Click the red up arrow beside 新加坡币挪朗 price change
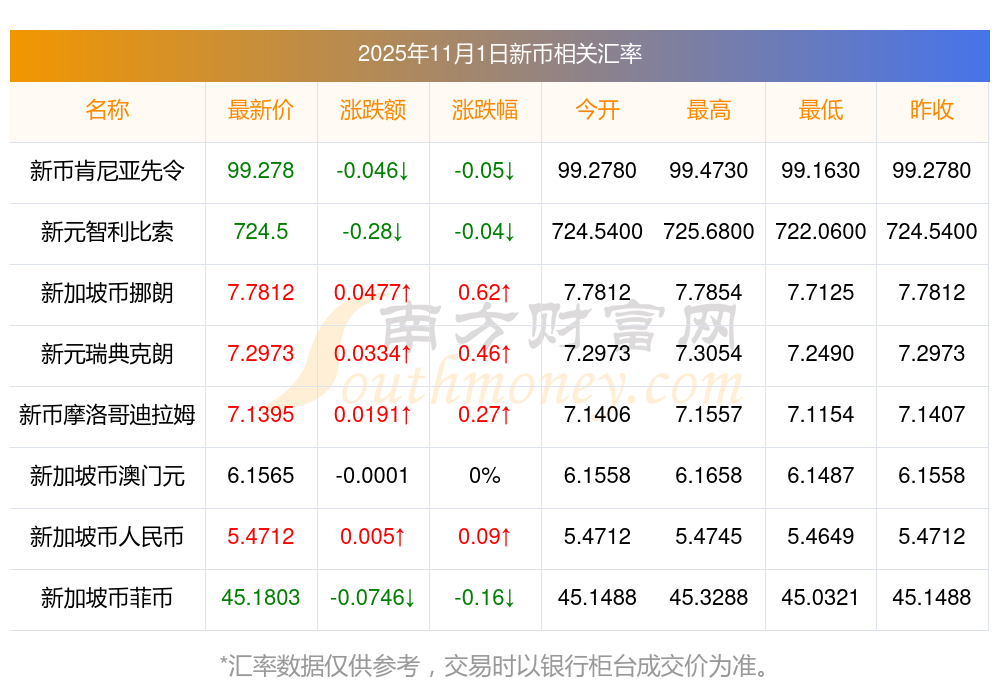 click(405, 293)
